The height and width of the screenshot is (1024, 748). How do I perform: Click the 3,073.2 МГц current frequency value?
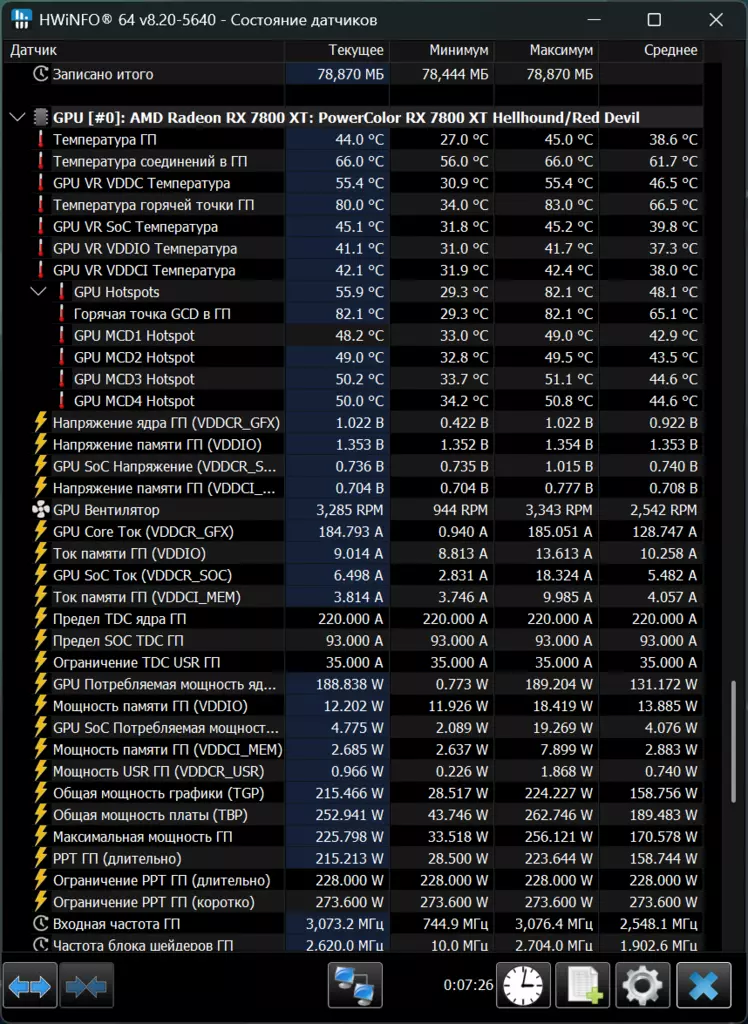point(344,924)
